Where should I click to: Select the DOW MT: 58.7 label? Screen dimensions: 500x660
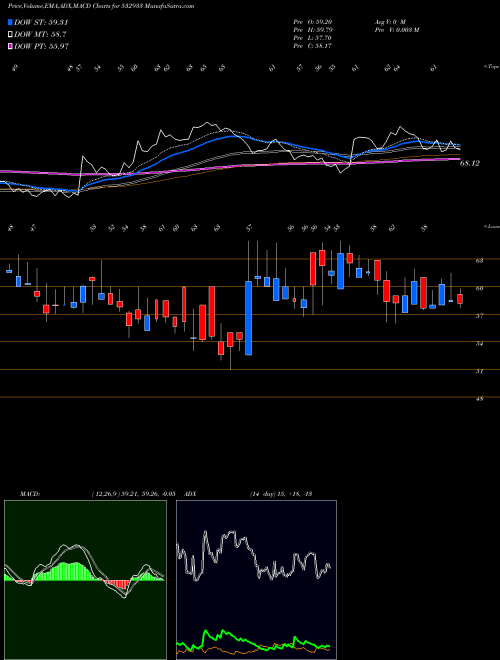40,35
